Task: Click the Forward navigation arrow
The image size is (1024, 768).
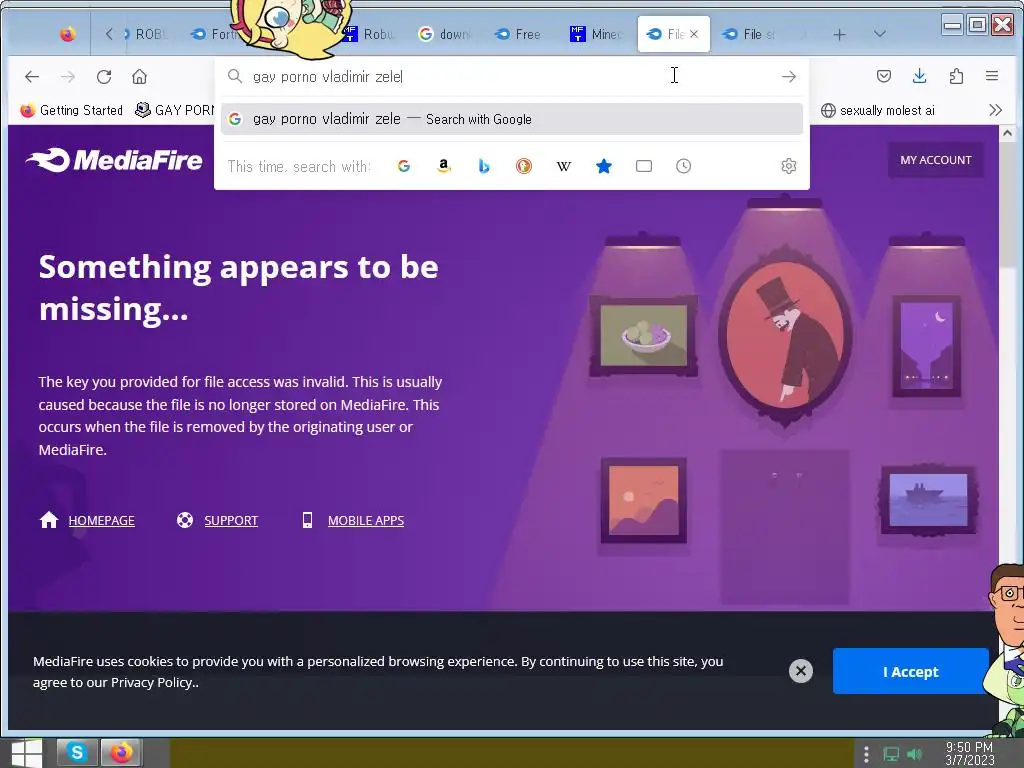Action: point(68,76)
